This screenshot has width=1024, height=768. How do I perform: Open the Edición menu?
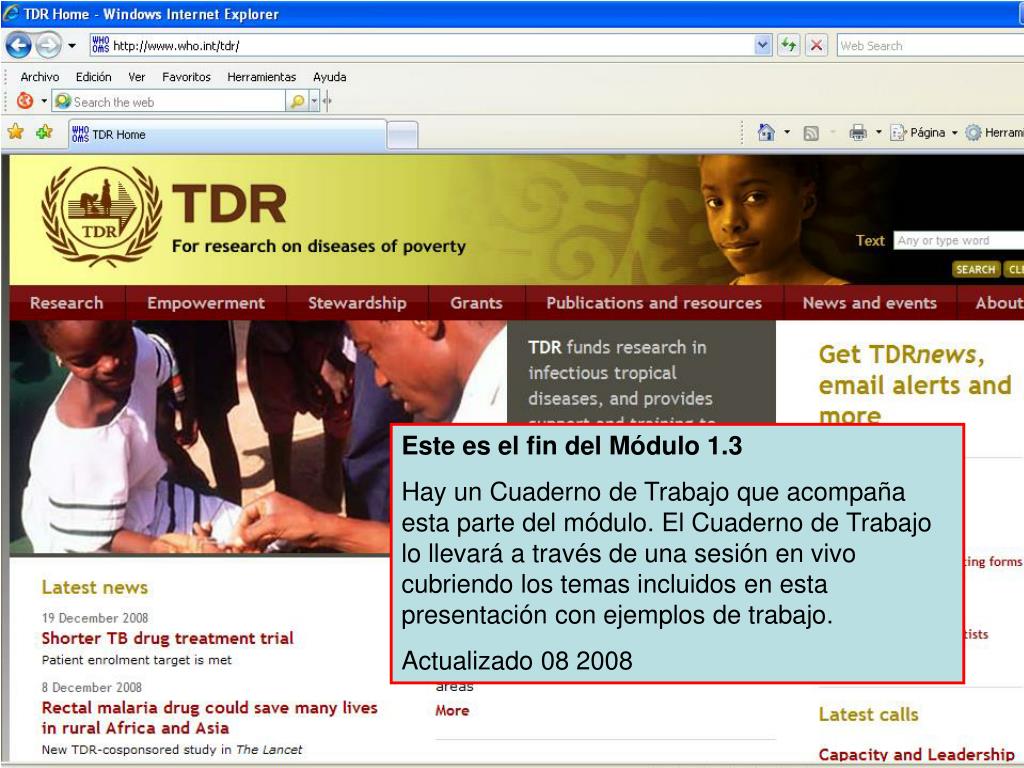tap(93, 77)
